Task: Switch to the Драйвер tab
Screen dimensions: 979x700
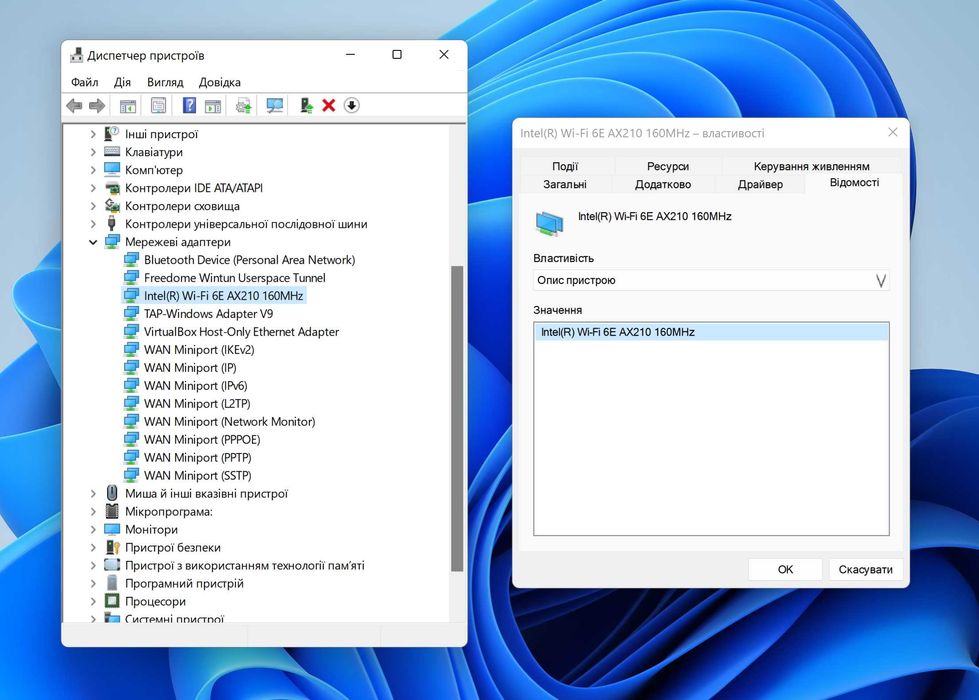Action: (x=760, y=184)
